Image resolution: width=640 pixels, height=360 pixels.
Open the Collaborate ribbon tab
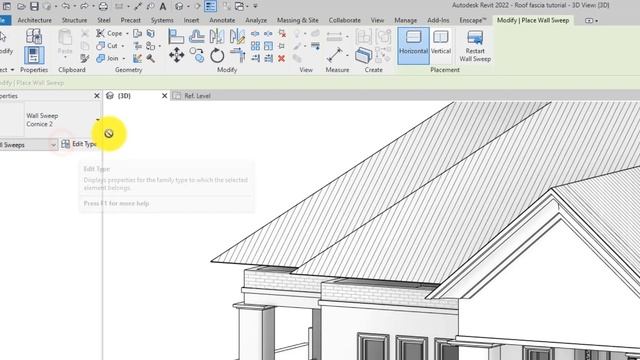pyautogui.click(x=344, y=20)
